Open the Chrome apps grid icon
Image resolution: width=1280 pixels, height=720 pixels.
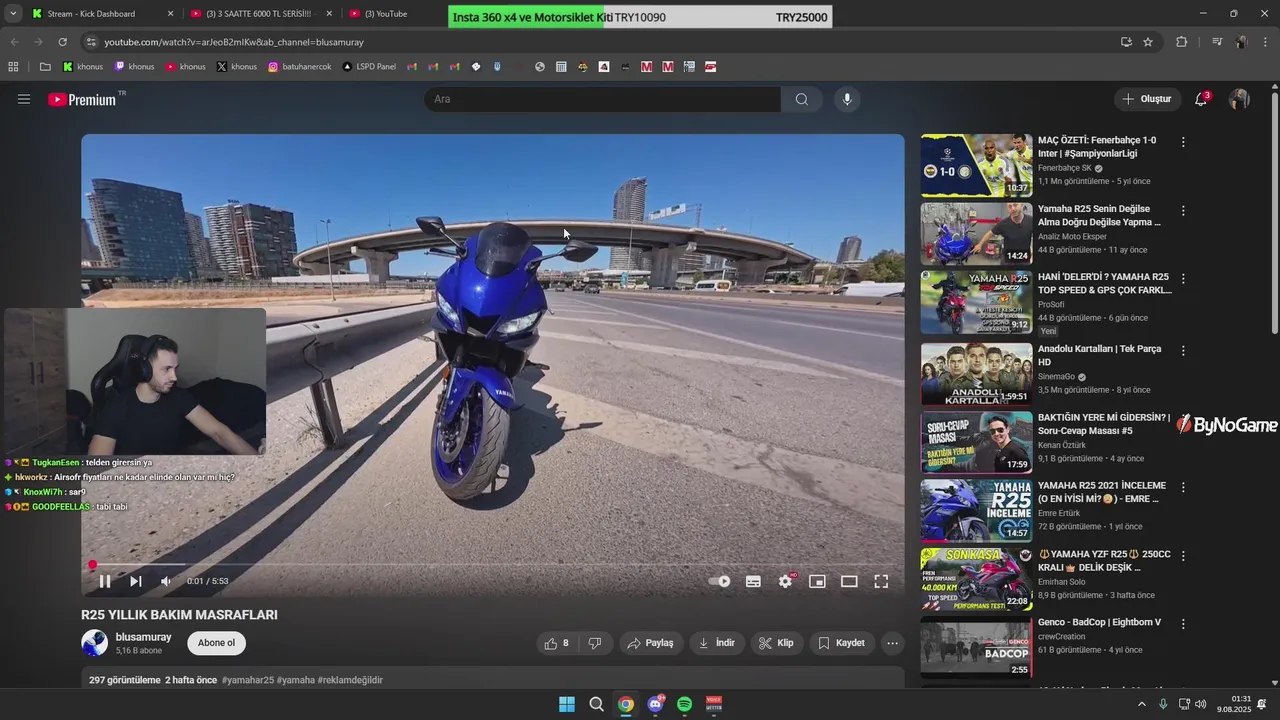tap(14, 67)
